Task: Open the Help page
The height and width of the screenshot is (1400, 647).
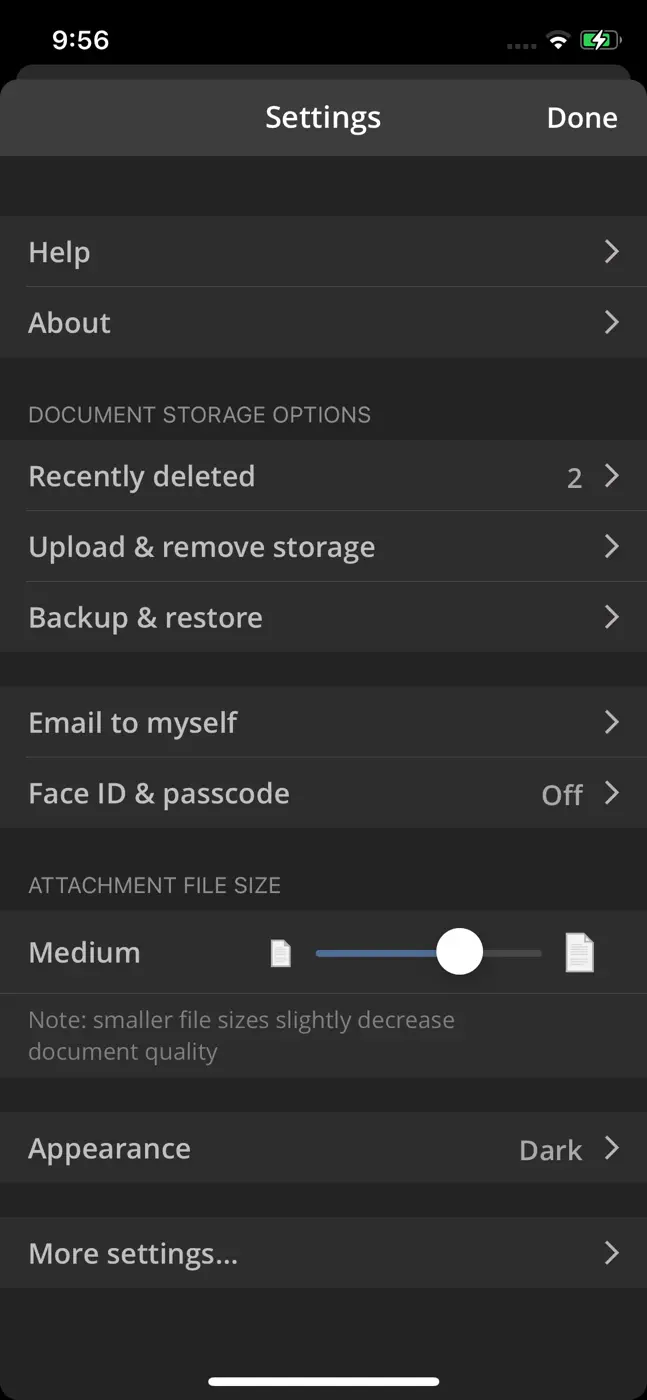Action: point(323,252)
